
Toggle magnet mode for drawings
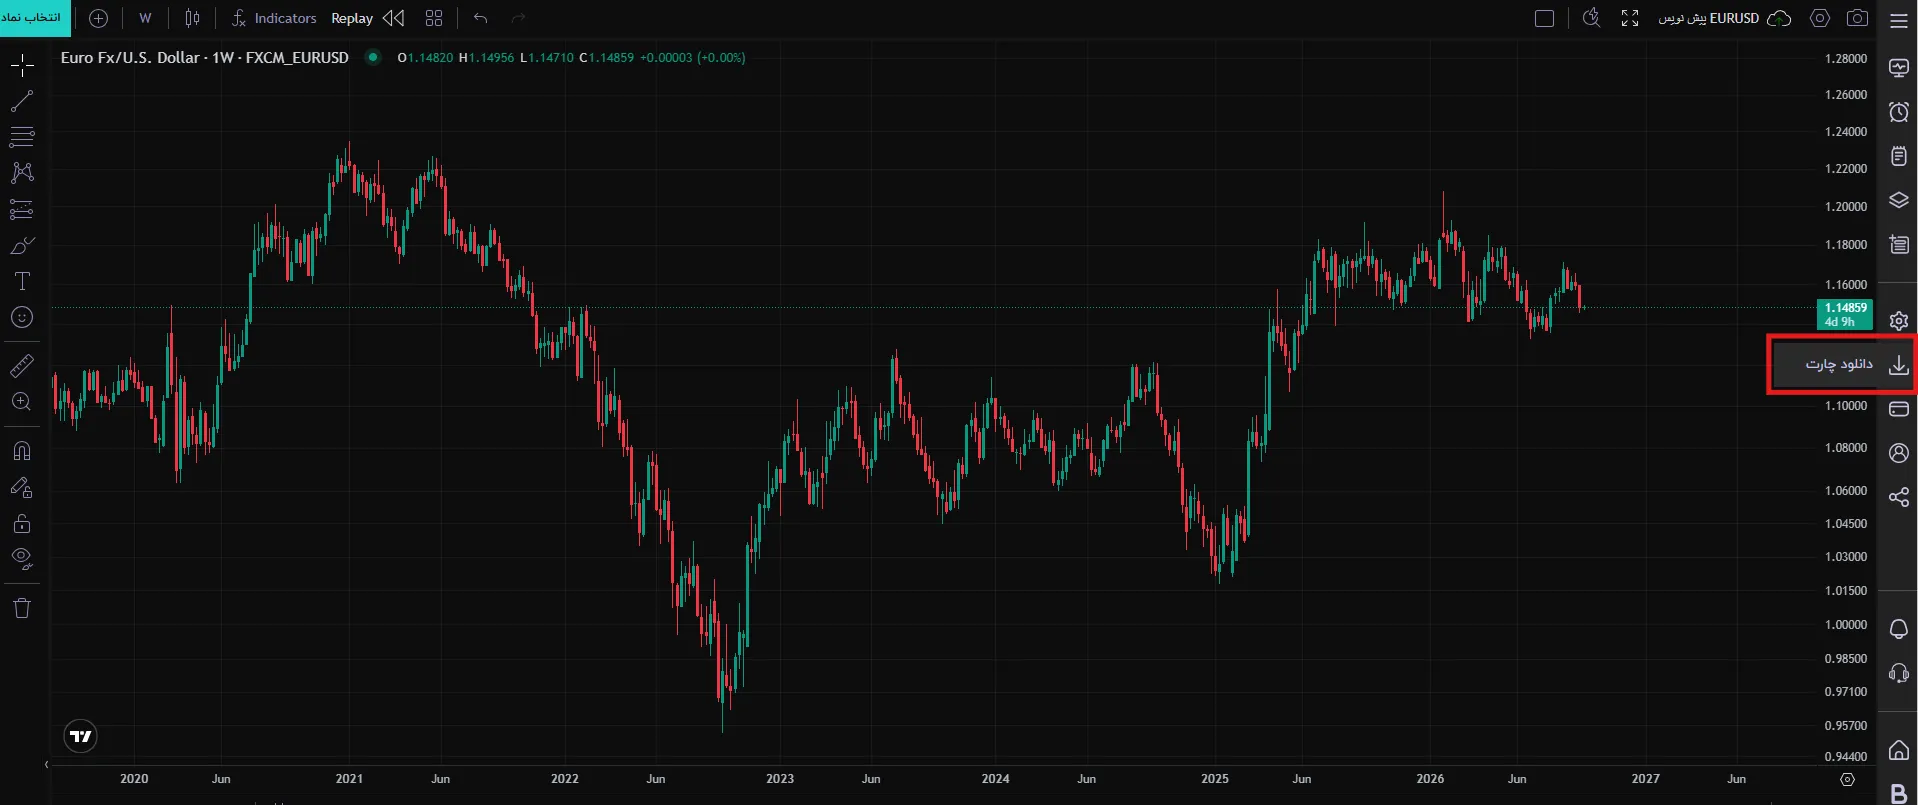pyautogui.click(x=22, y=451)
